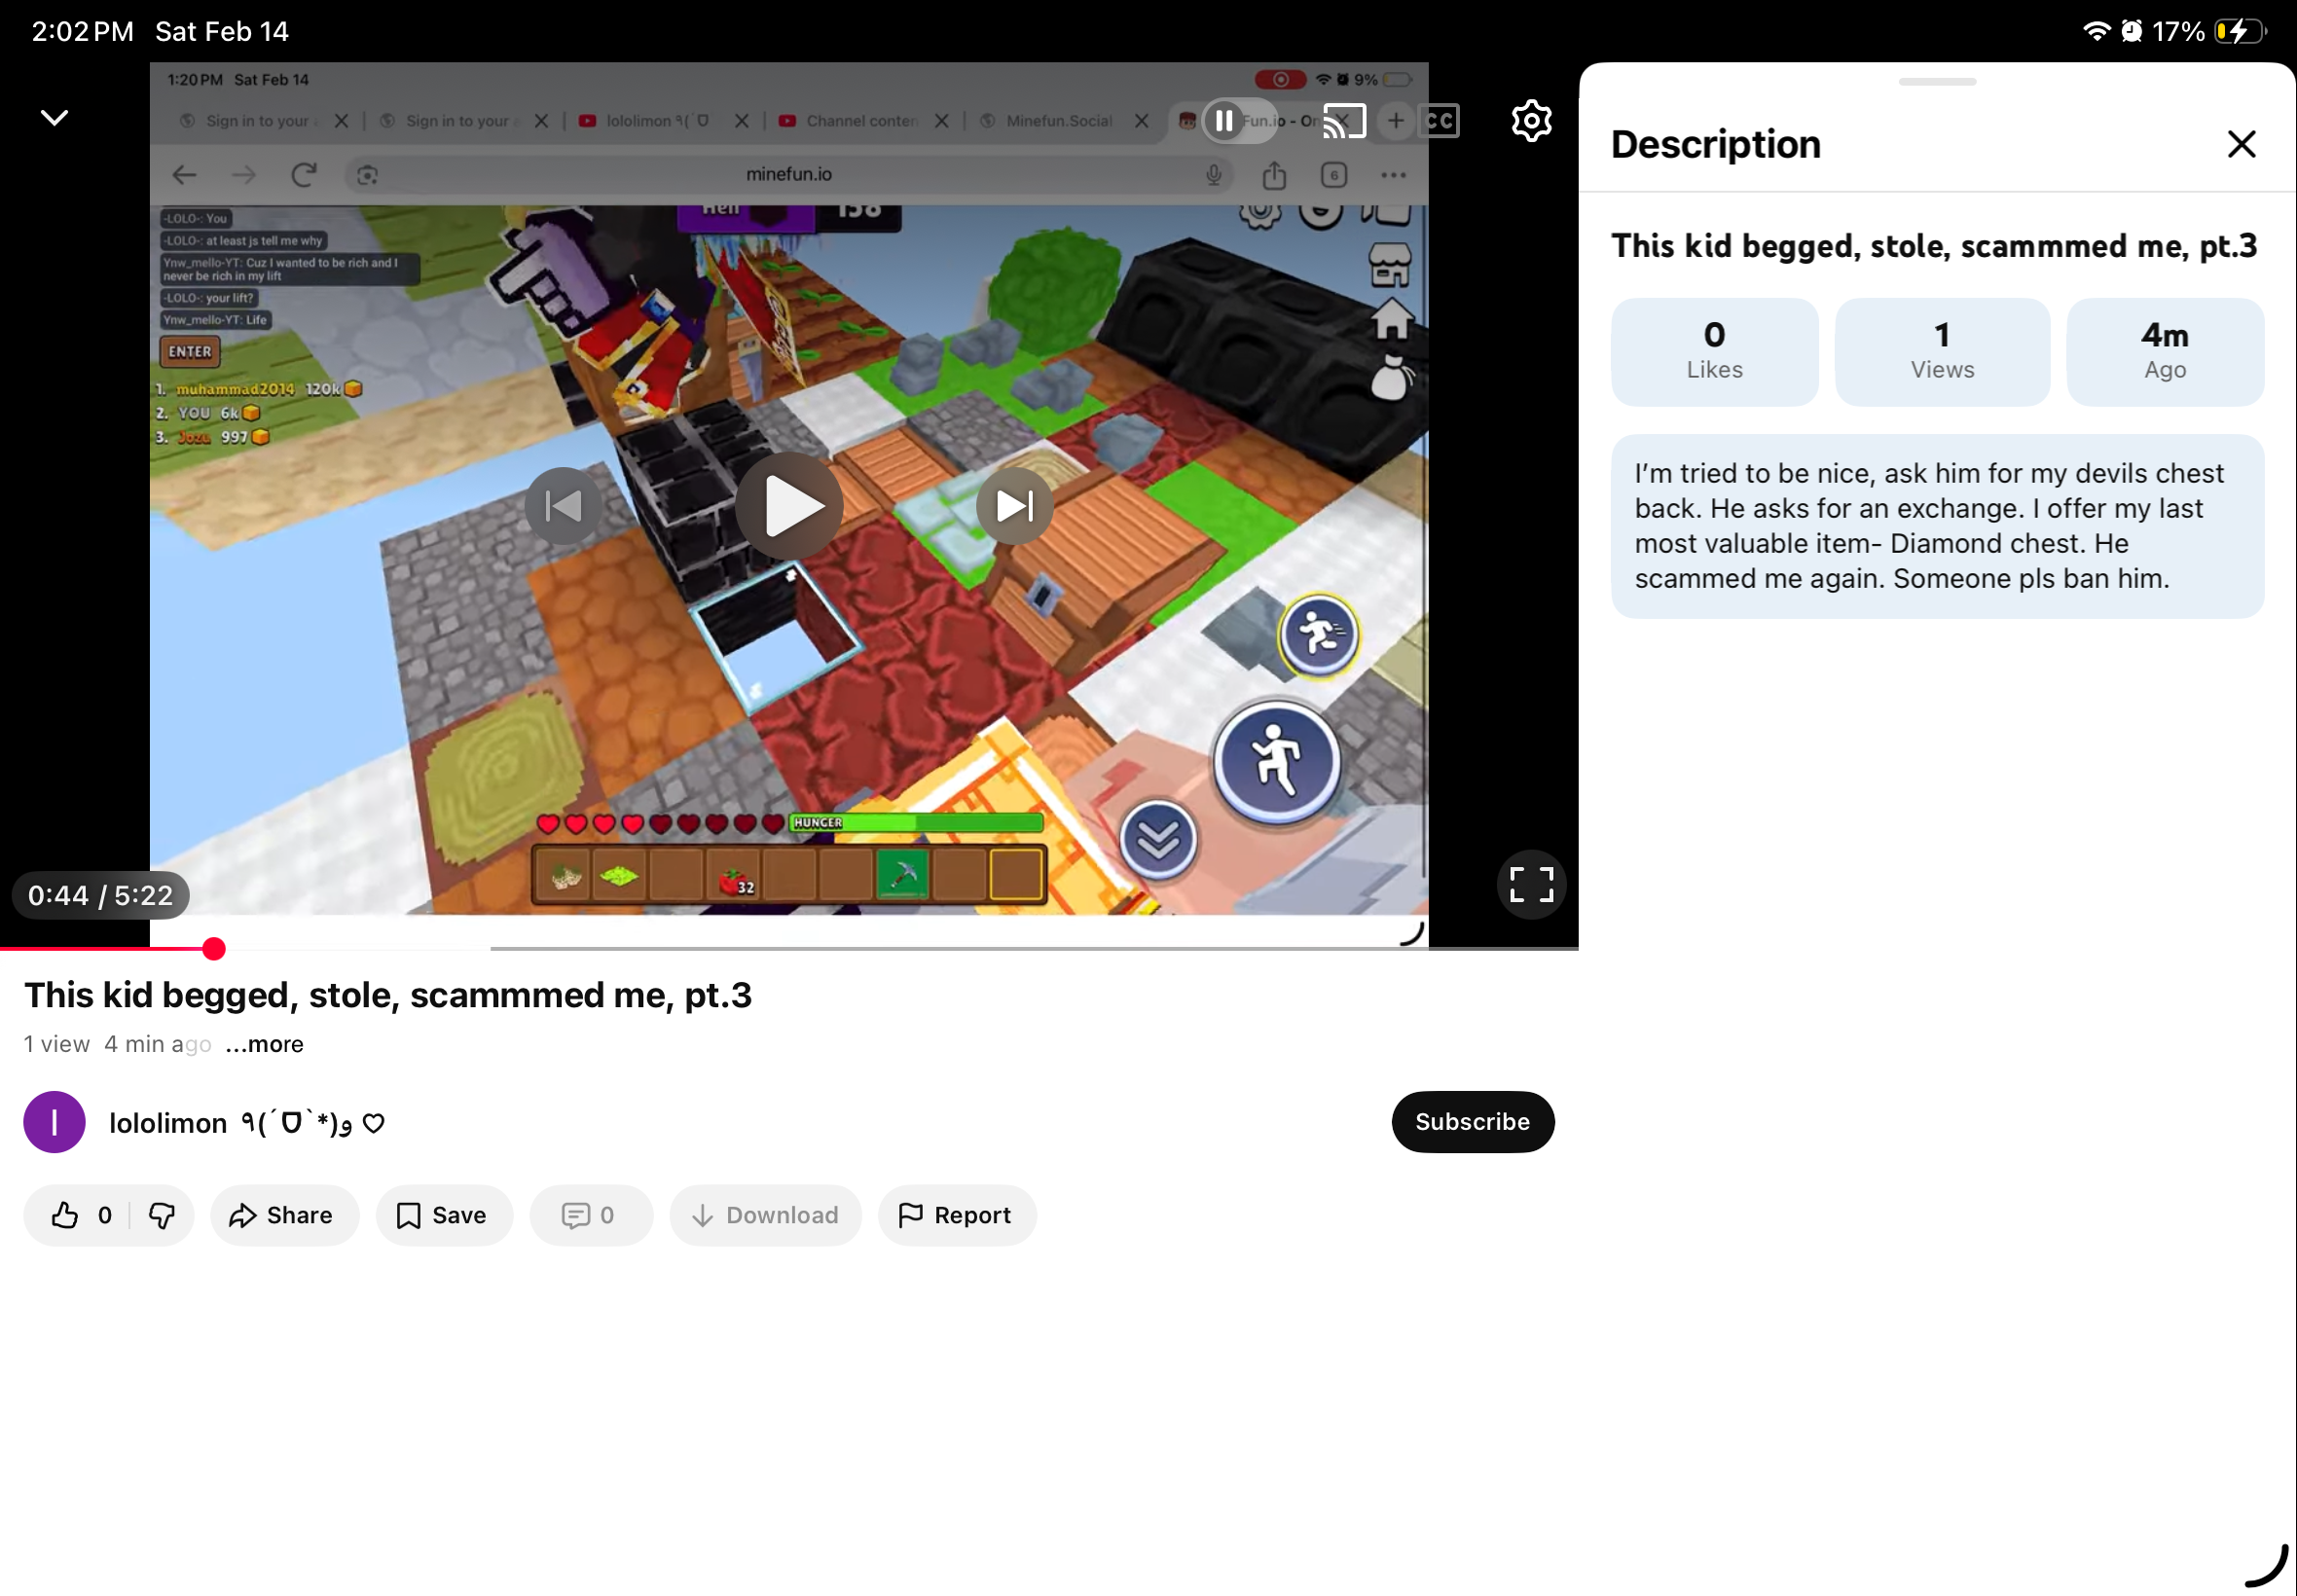2297x1596 pixels.
Task: Expand description via ...more link
Action: pyautogui.click(x=264, y=1044)
